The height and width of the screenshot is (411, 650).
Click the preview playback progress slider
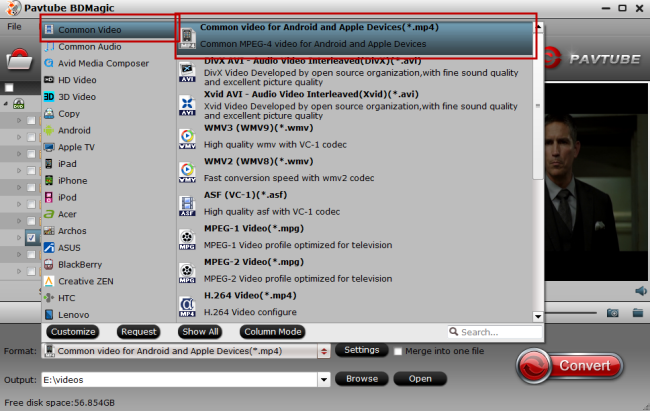[x=570, y=313]
